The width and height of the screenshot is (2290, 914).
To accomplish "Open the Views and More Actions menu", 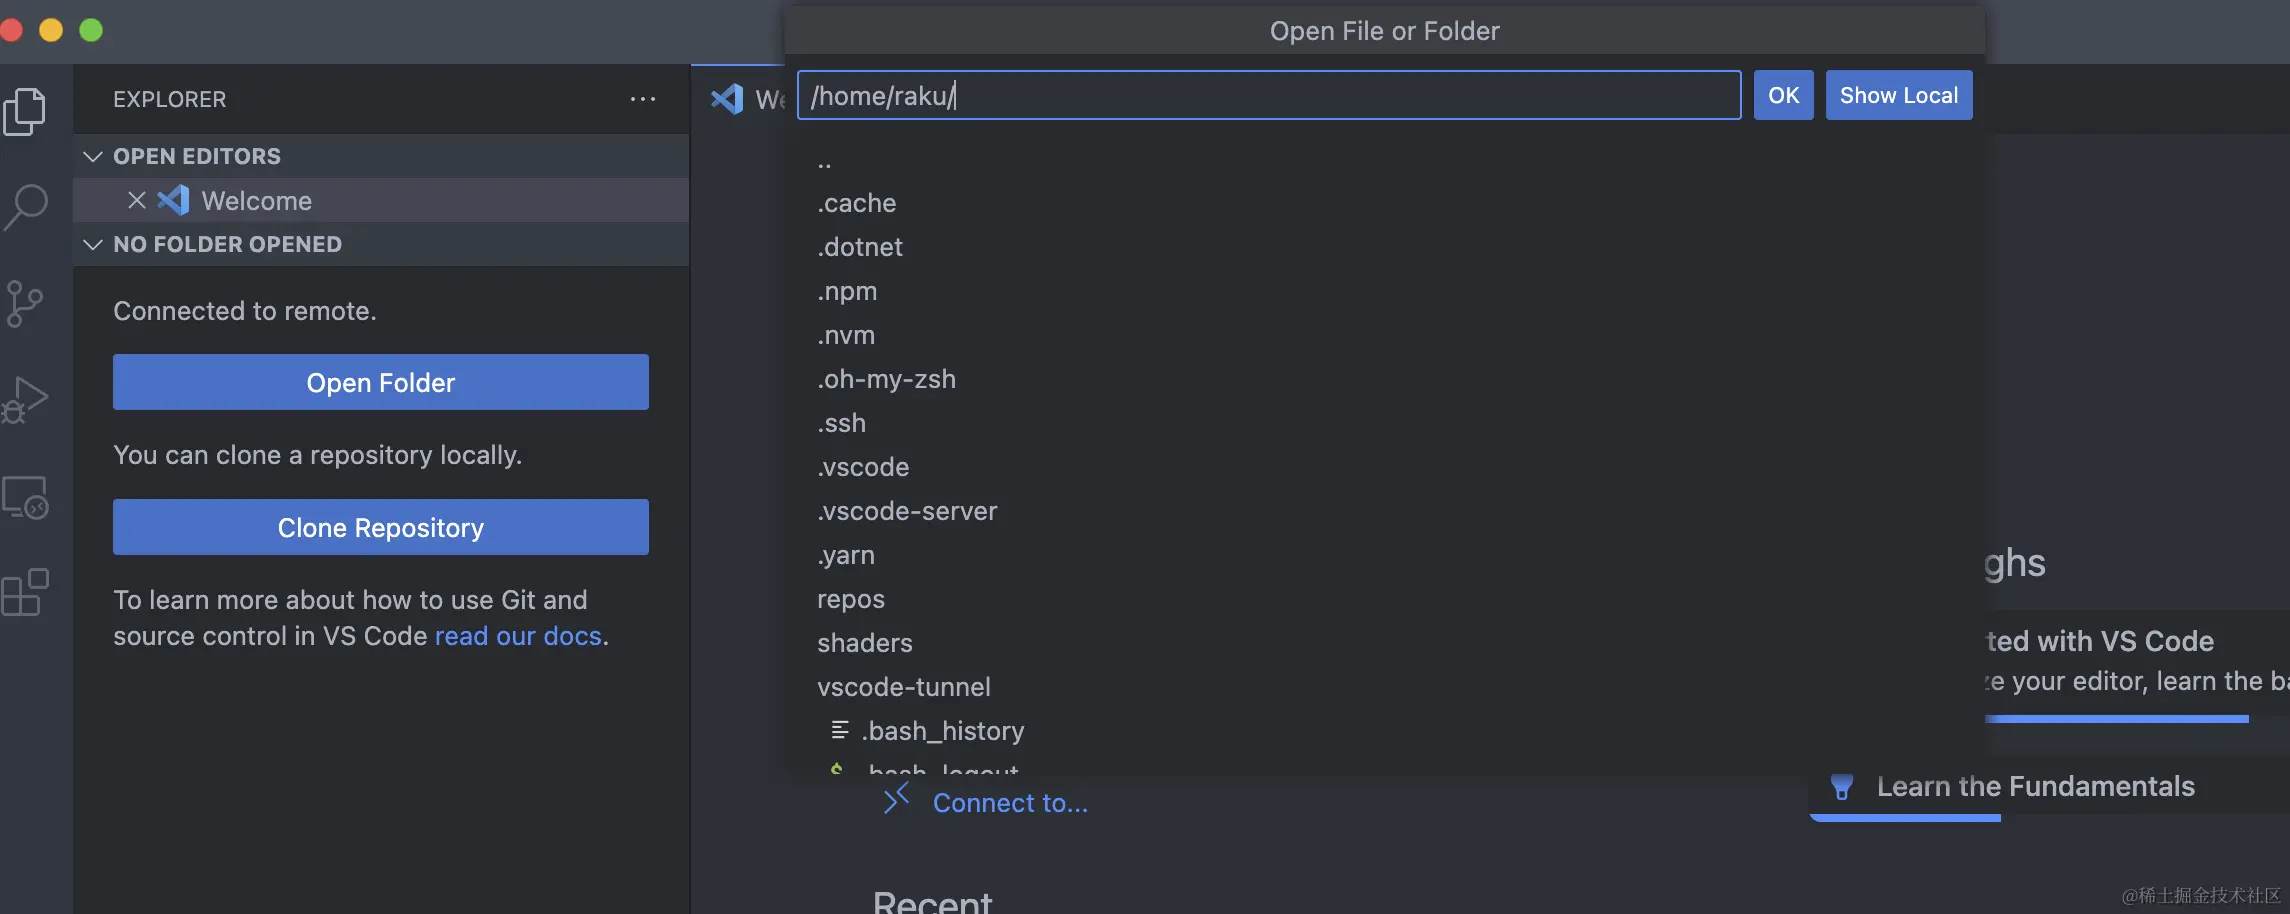I will (x=643, y=98).
